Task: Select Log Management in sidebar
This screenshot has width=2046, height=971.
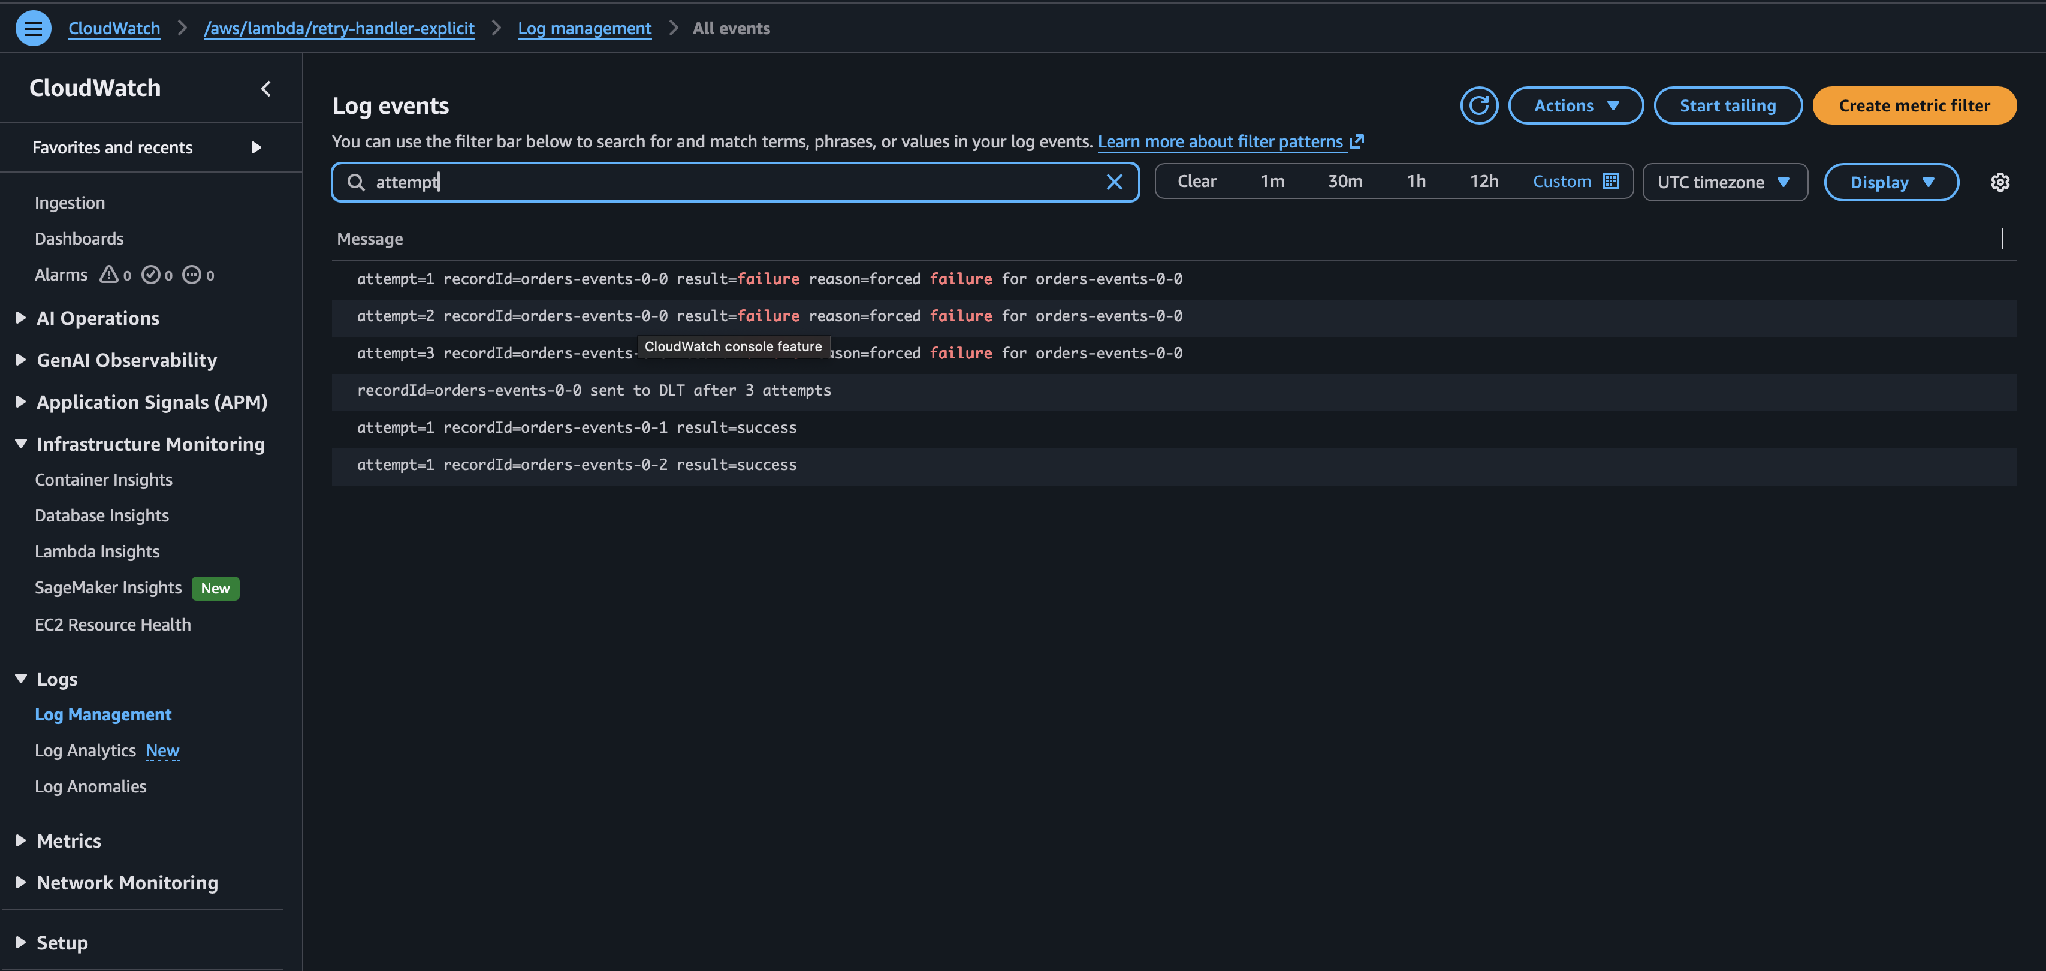Action: click(103, 715)
